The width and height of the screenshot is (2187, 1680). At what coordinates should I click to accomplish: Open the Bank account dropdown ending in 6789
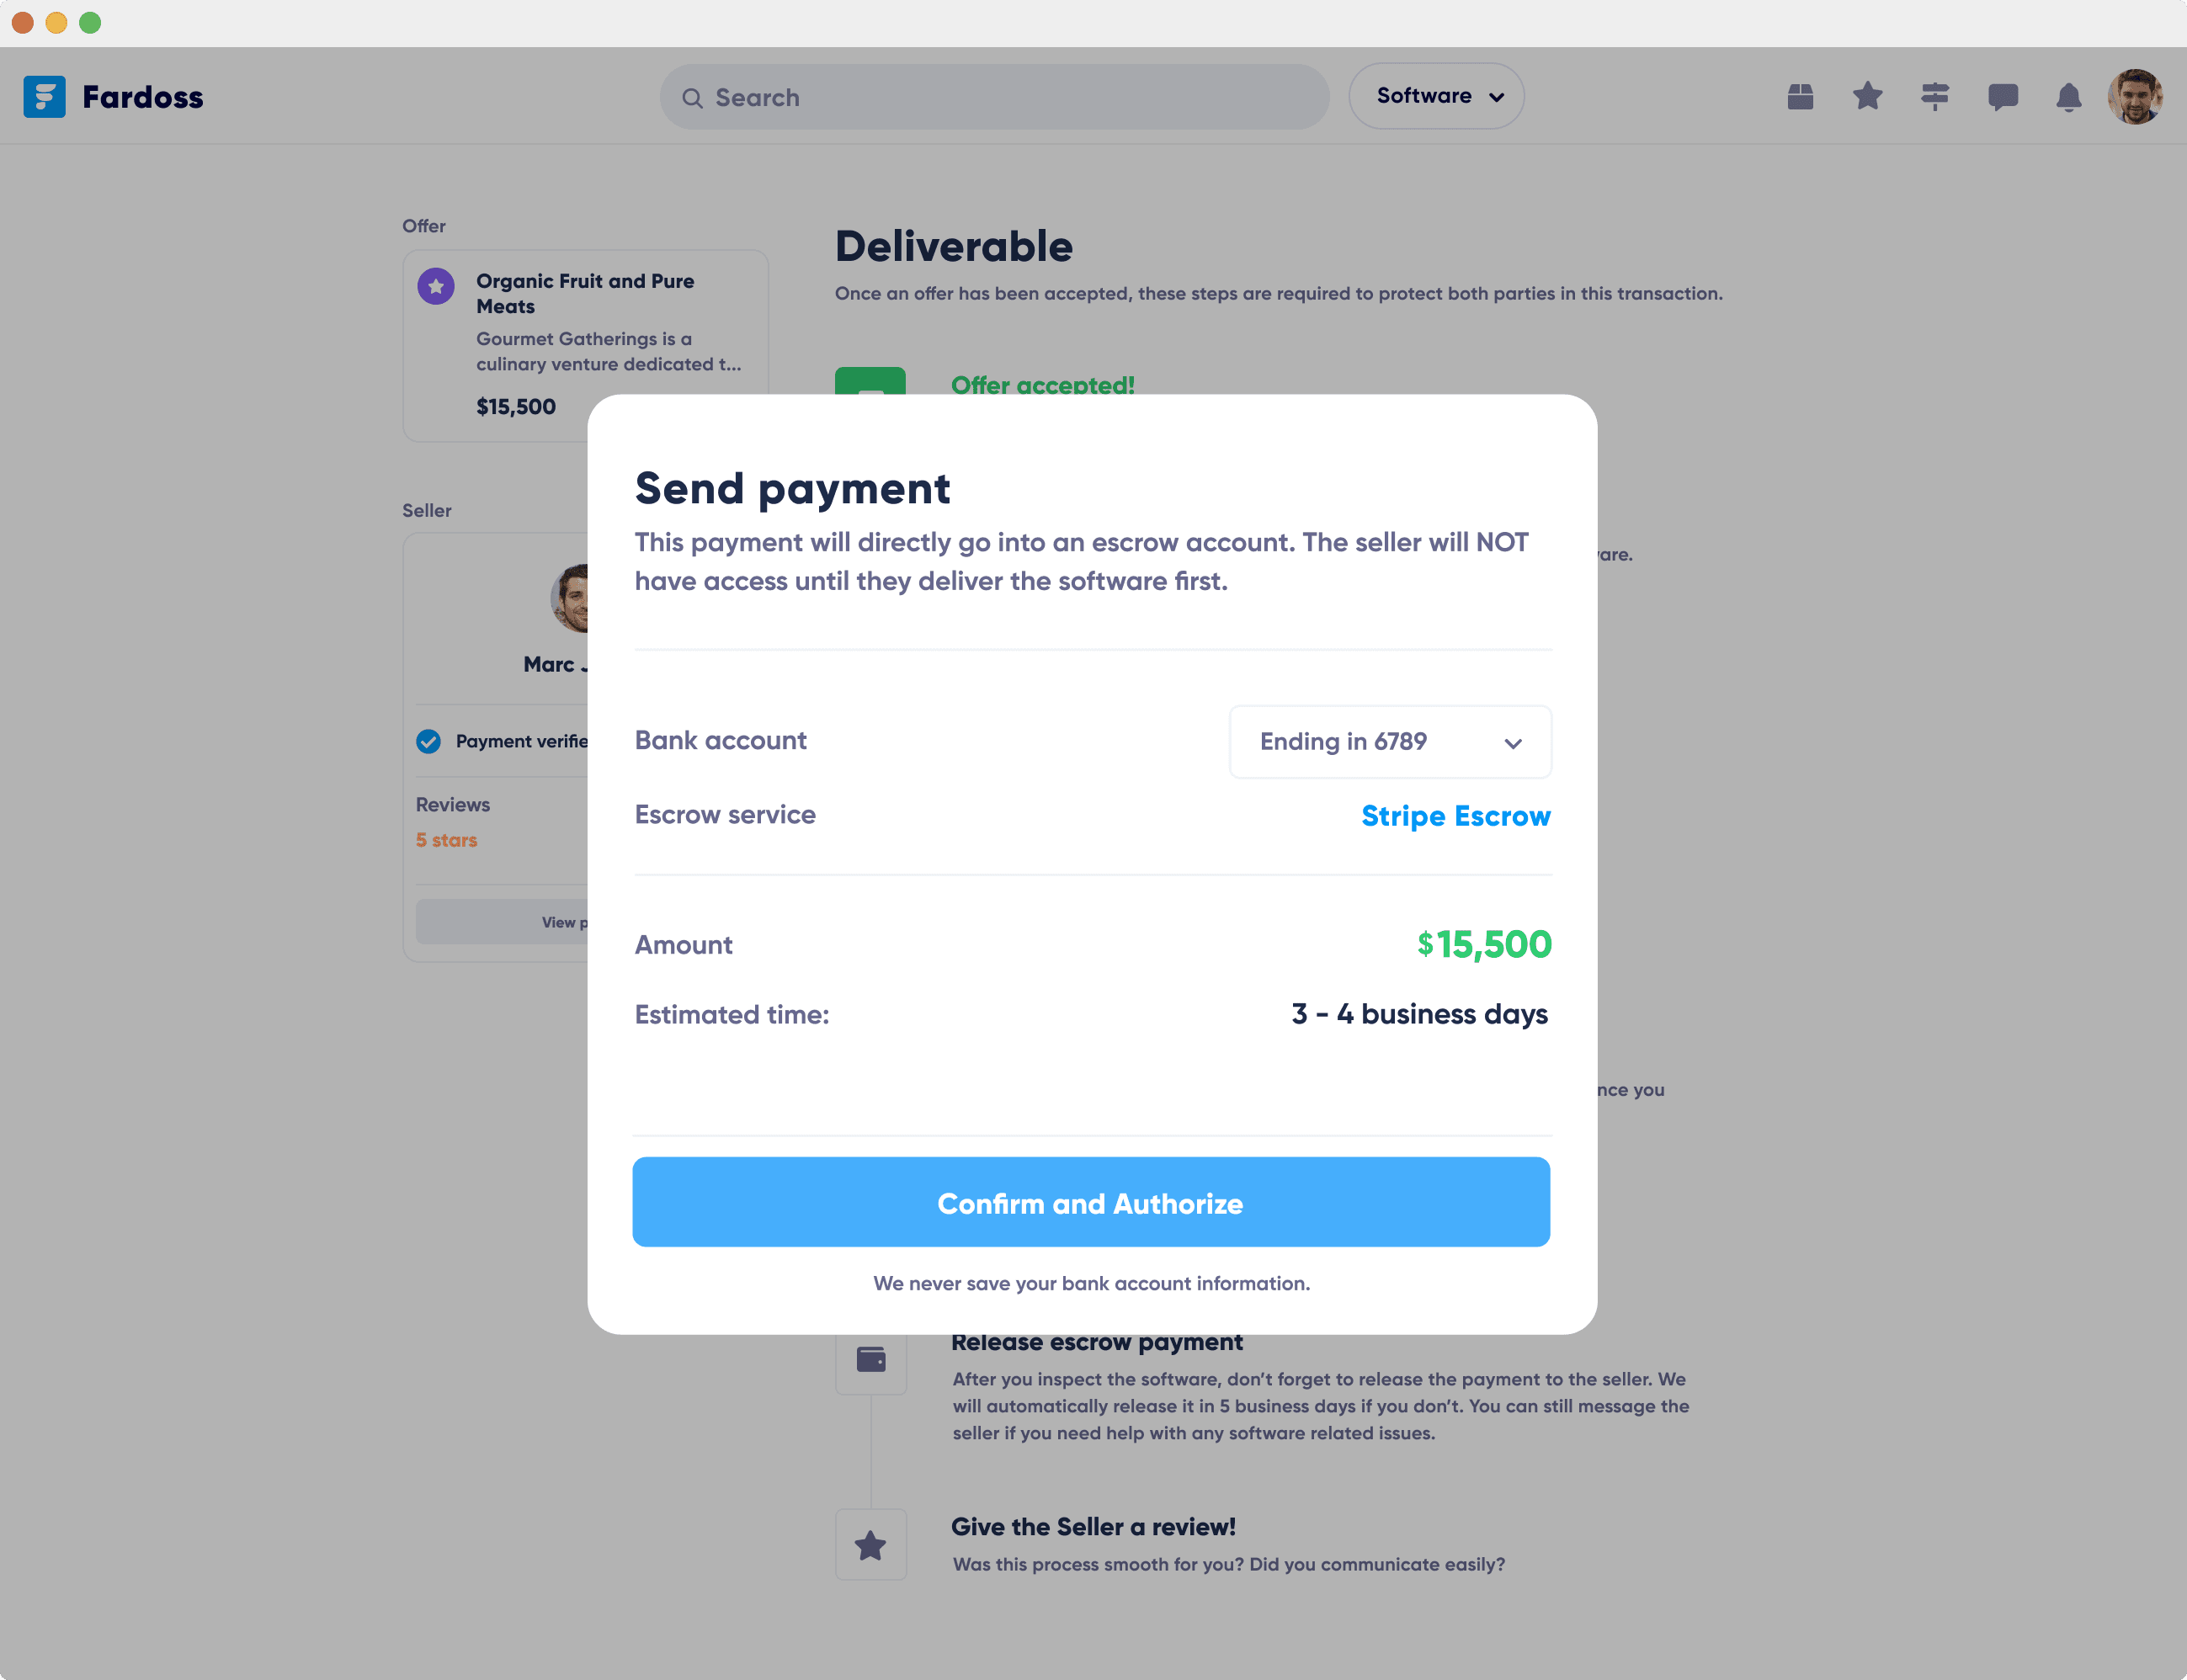coord(1389,741)
